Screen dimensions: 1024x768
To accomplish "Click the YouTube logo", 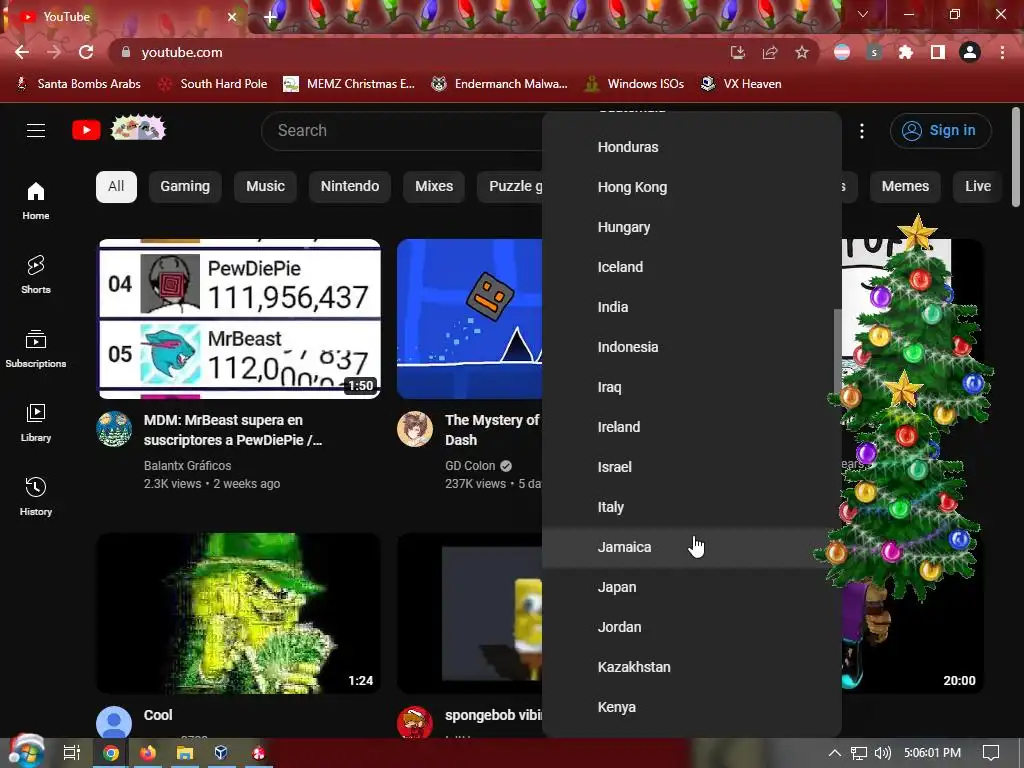I will (x=86, y=131).
